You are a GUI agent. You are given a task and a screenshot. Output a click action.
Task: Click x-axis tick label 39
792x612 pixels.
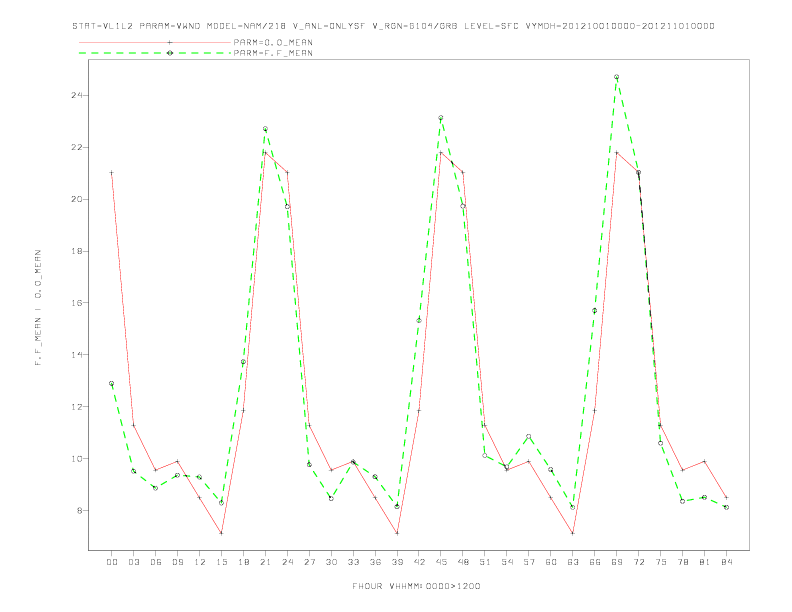pos(397,562)
